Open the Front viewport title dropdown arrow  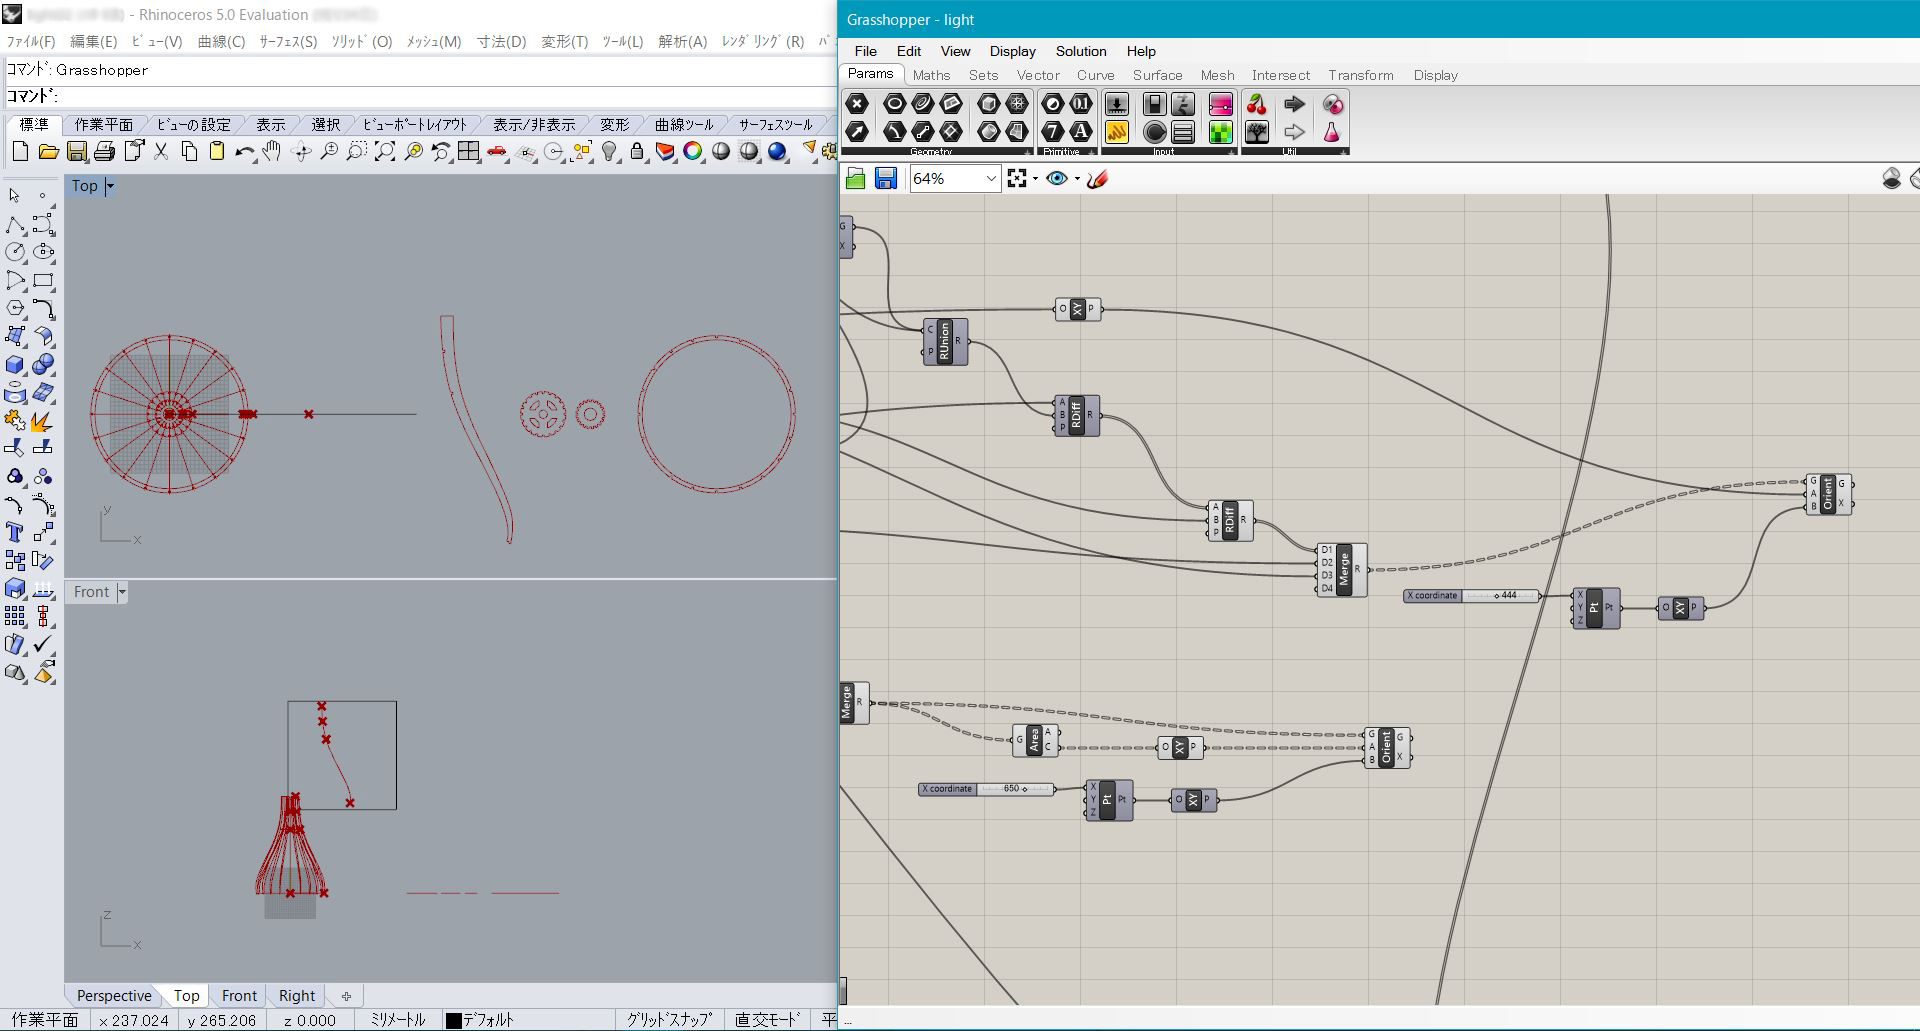122,592
